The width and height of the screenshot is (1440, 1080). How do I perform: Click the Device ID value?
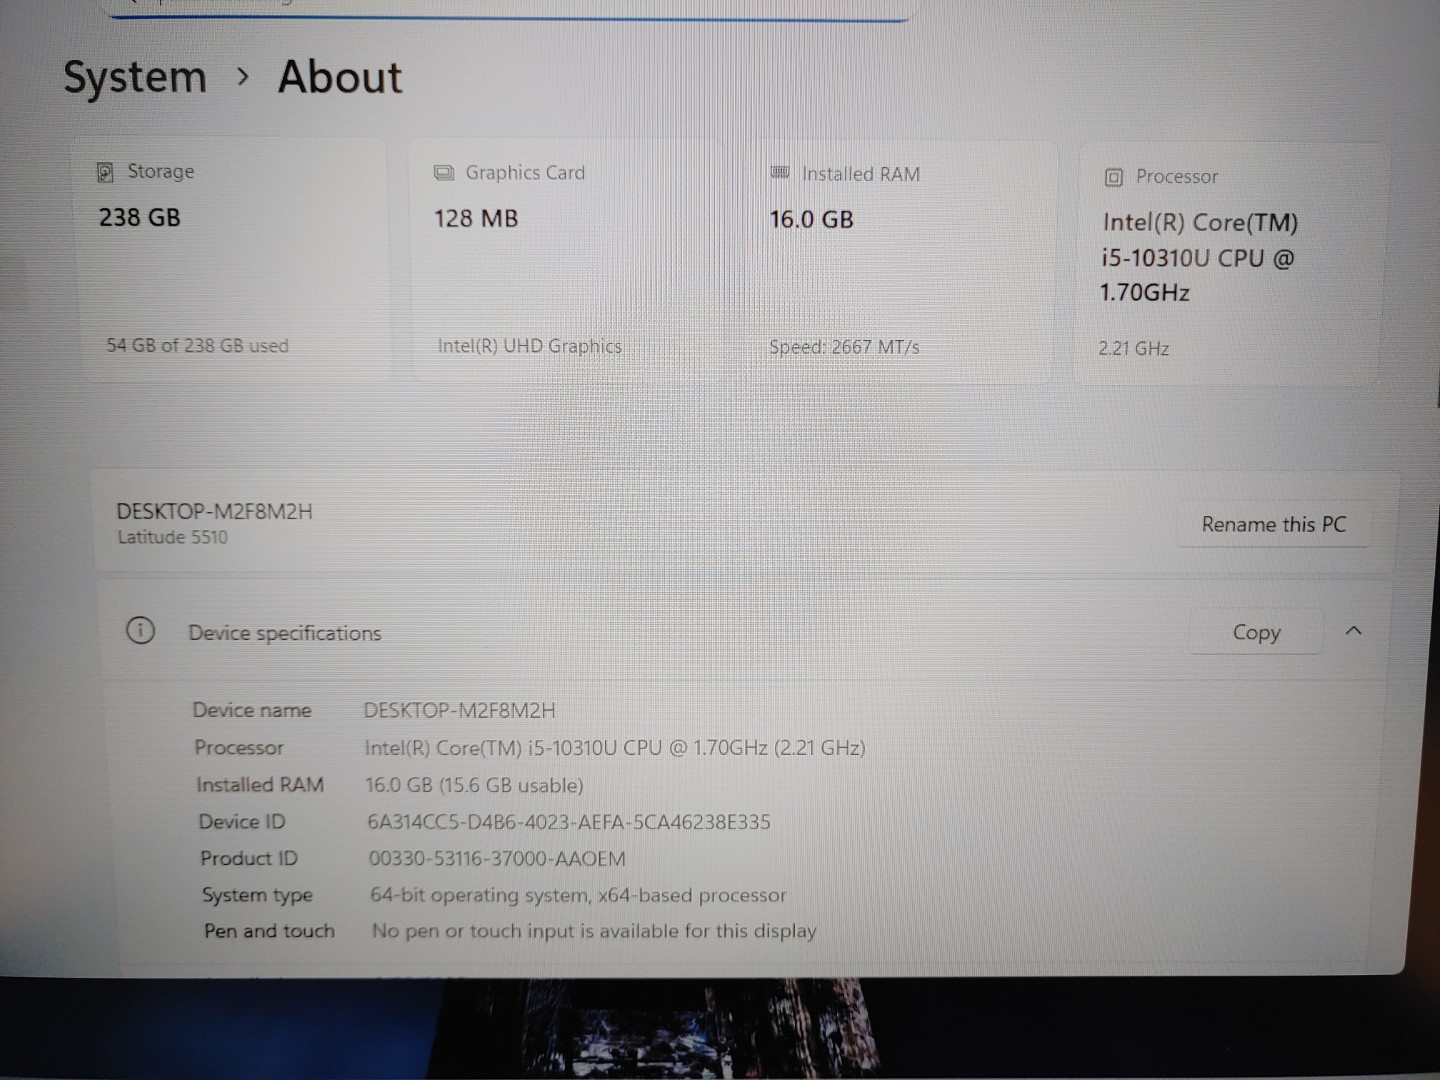tap(568, 821)
